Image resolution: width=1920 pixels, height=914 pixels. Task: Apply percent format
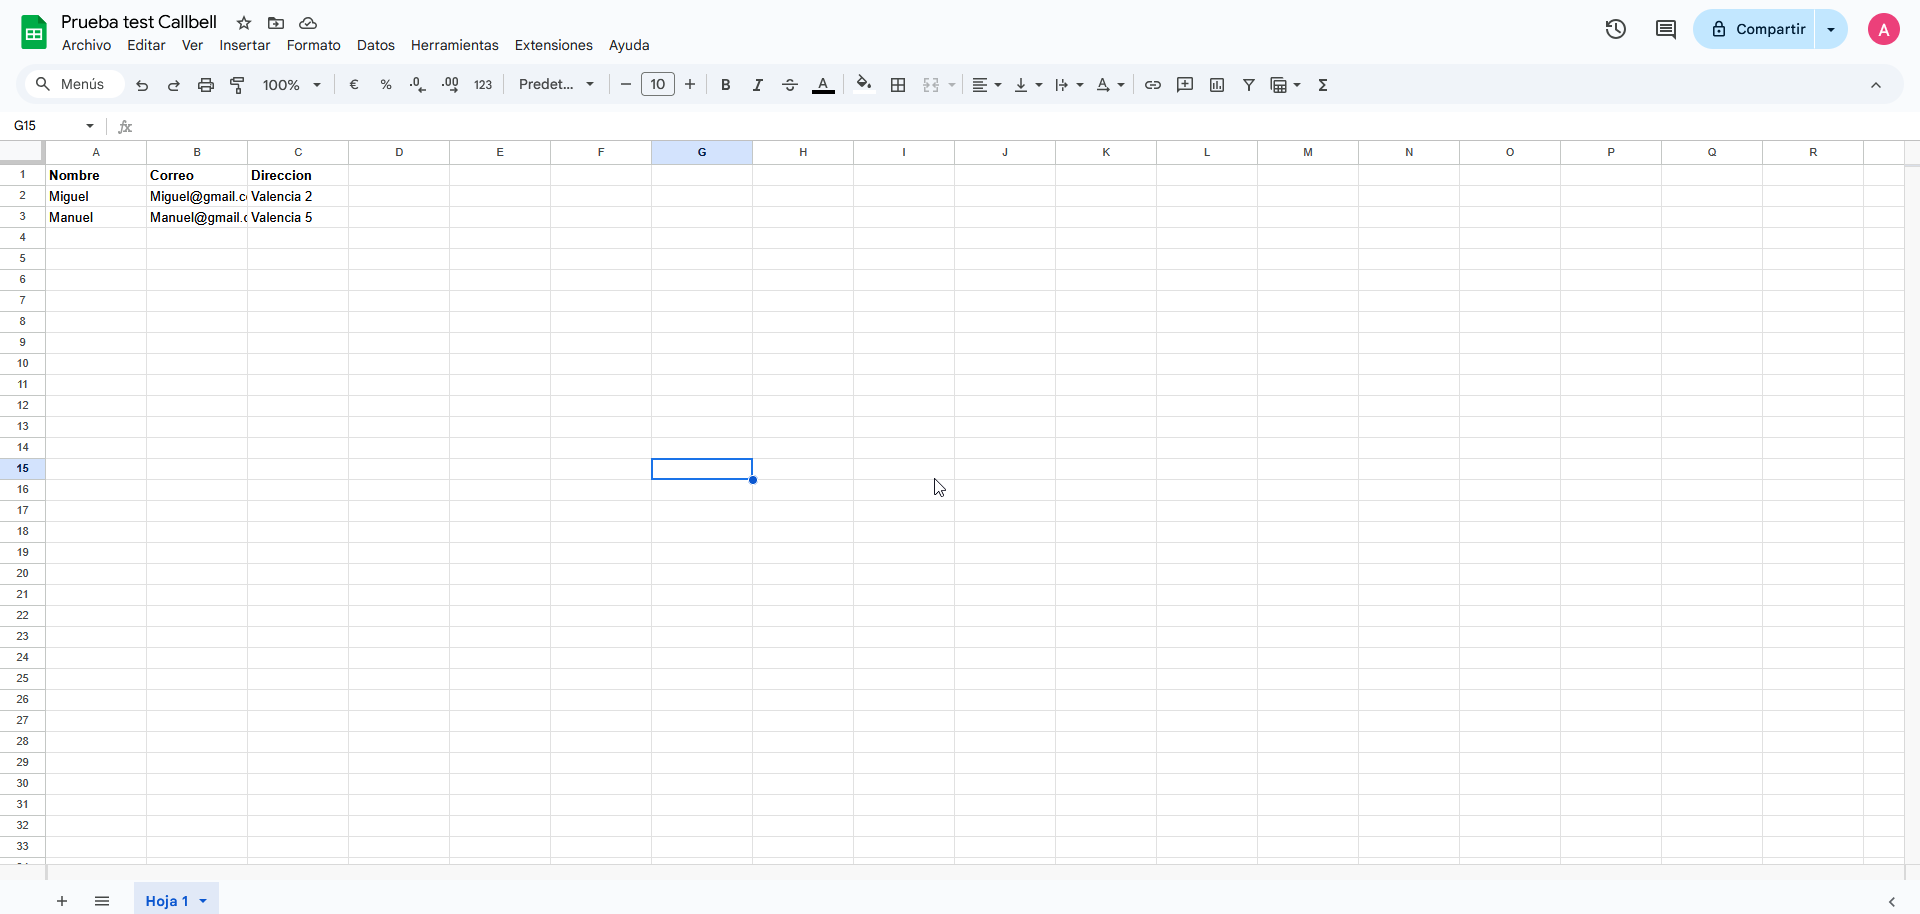pyautogui.click(x=386, y=85)
